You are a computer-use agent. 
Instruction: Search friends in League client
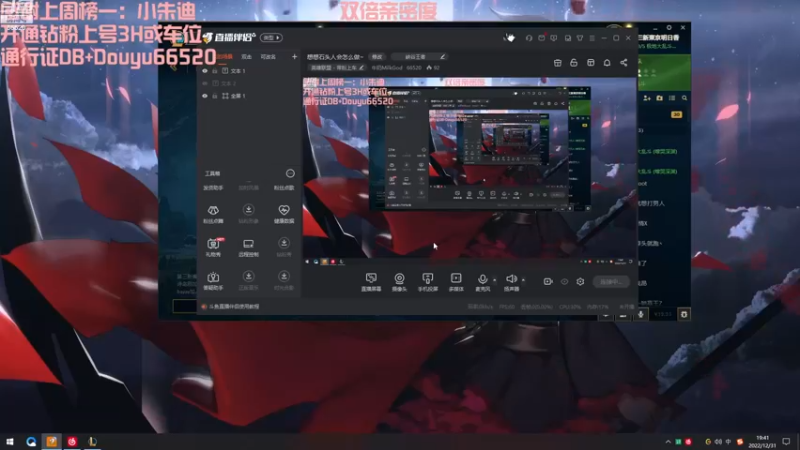[x=684, y=98]
